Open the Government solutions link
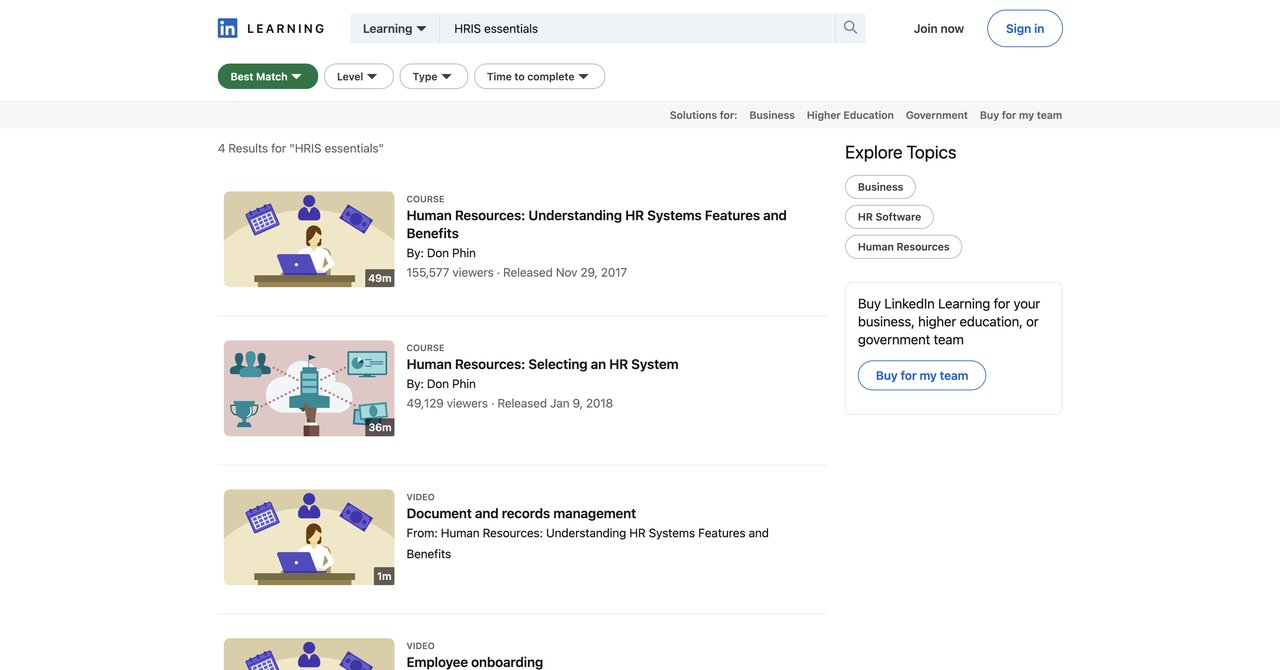Viewport: 1280px width, 670px height. tap(937, 115)
